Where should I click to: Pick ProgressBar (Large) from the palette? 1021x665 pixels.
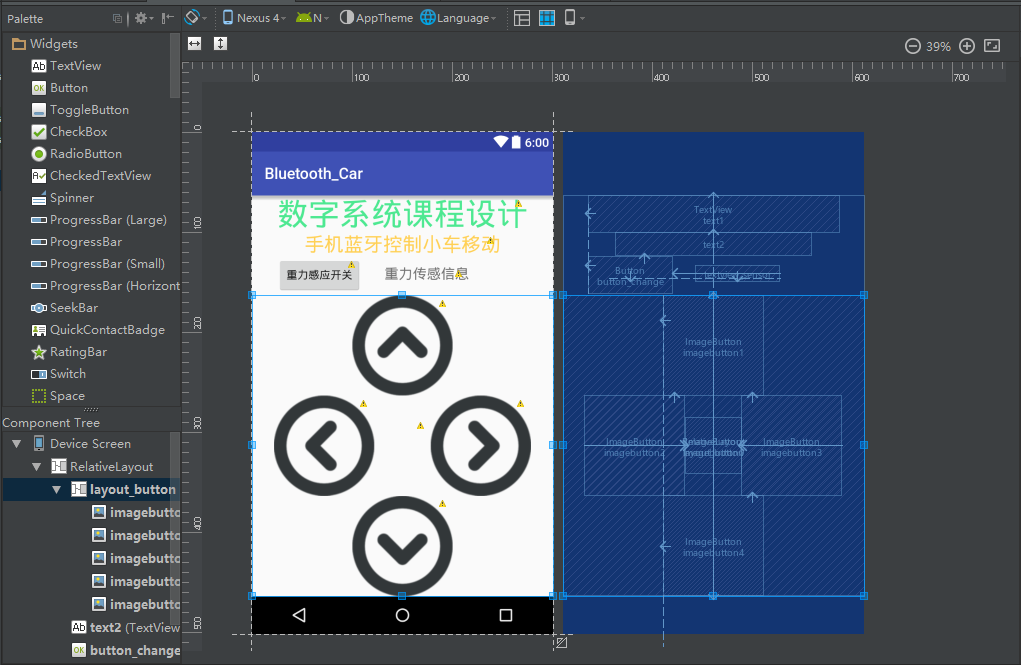click(99, 220)
